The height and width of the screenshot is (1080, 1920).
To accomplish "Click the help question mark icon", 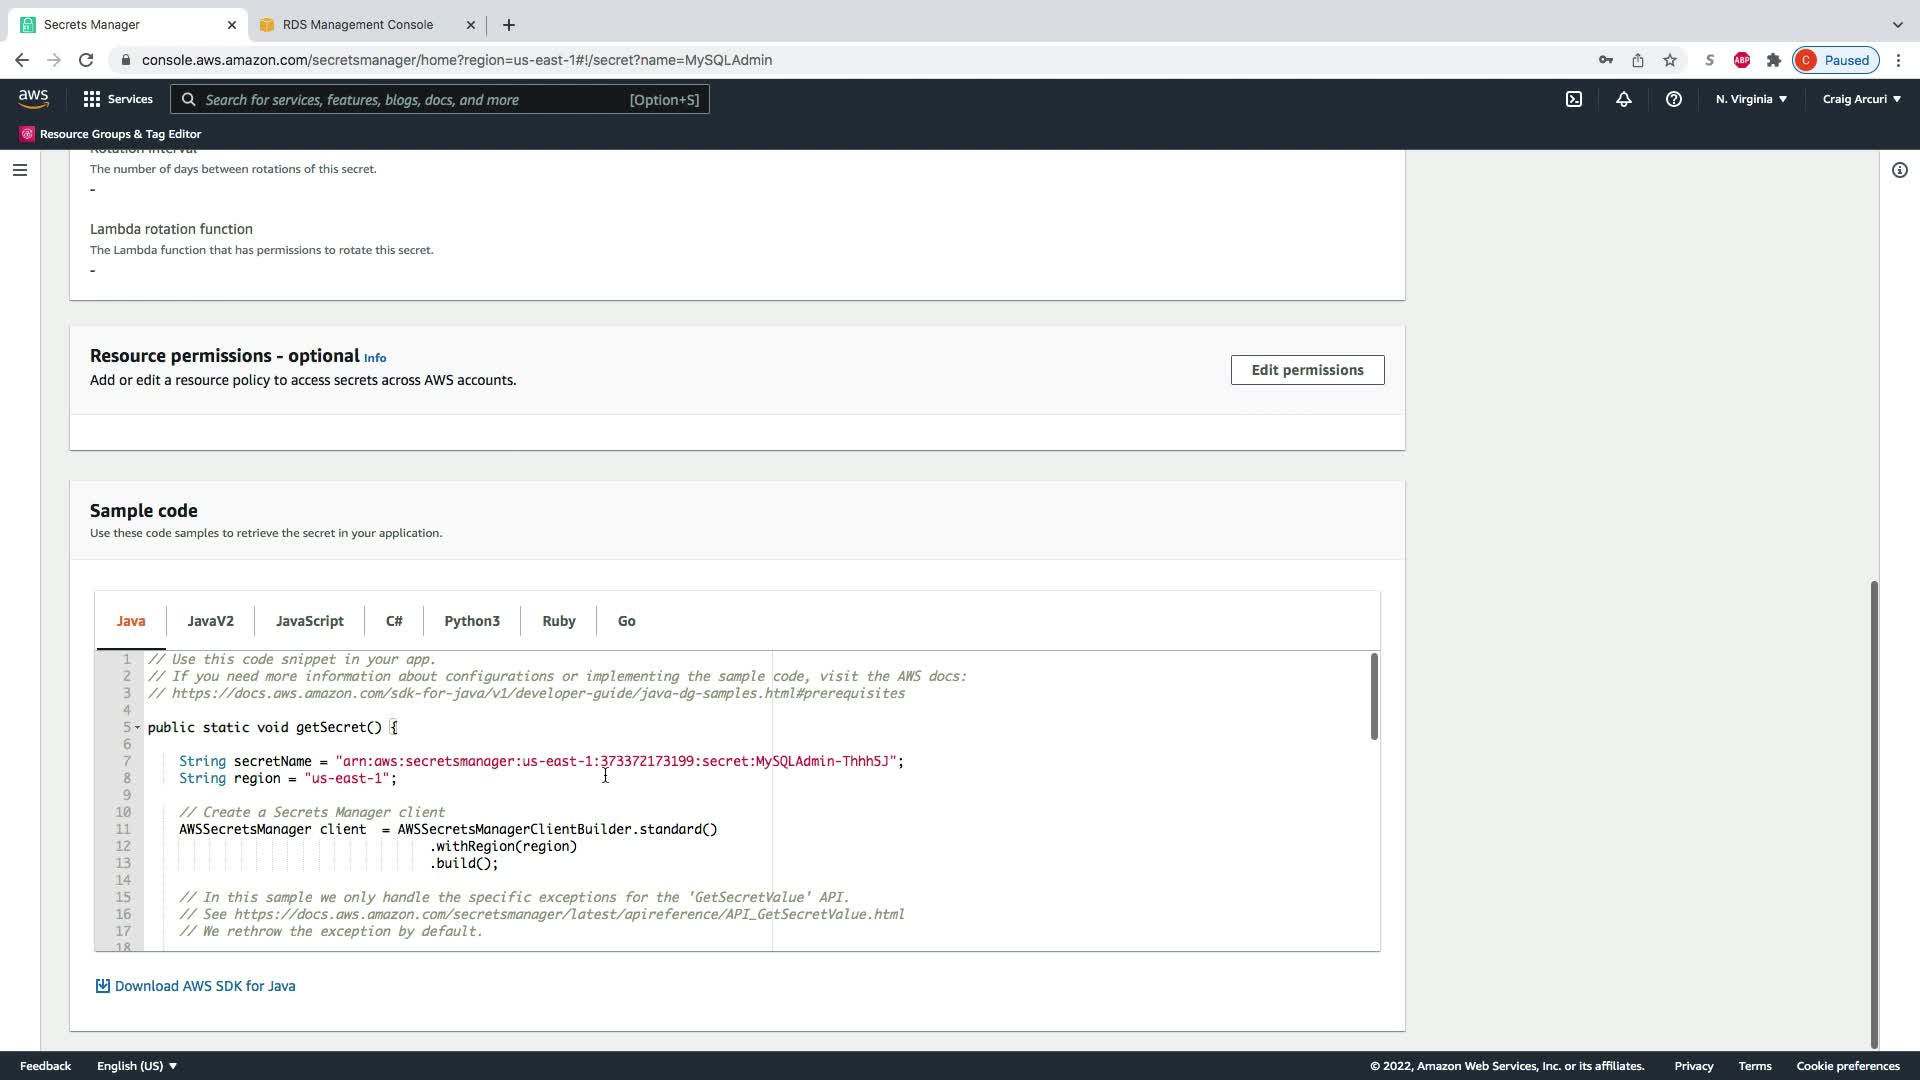I will [x=1673, y=99].
